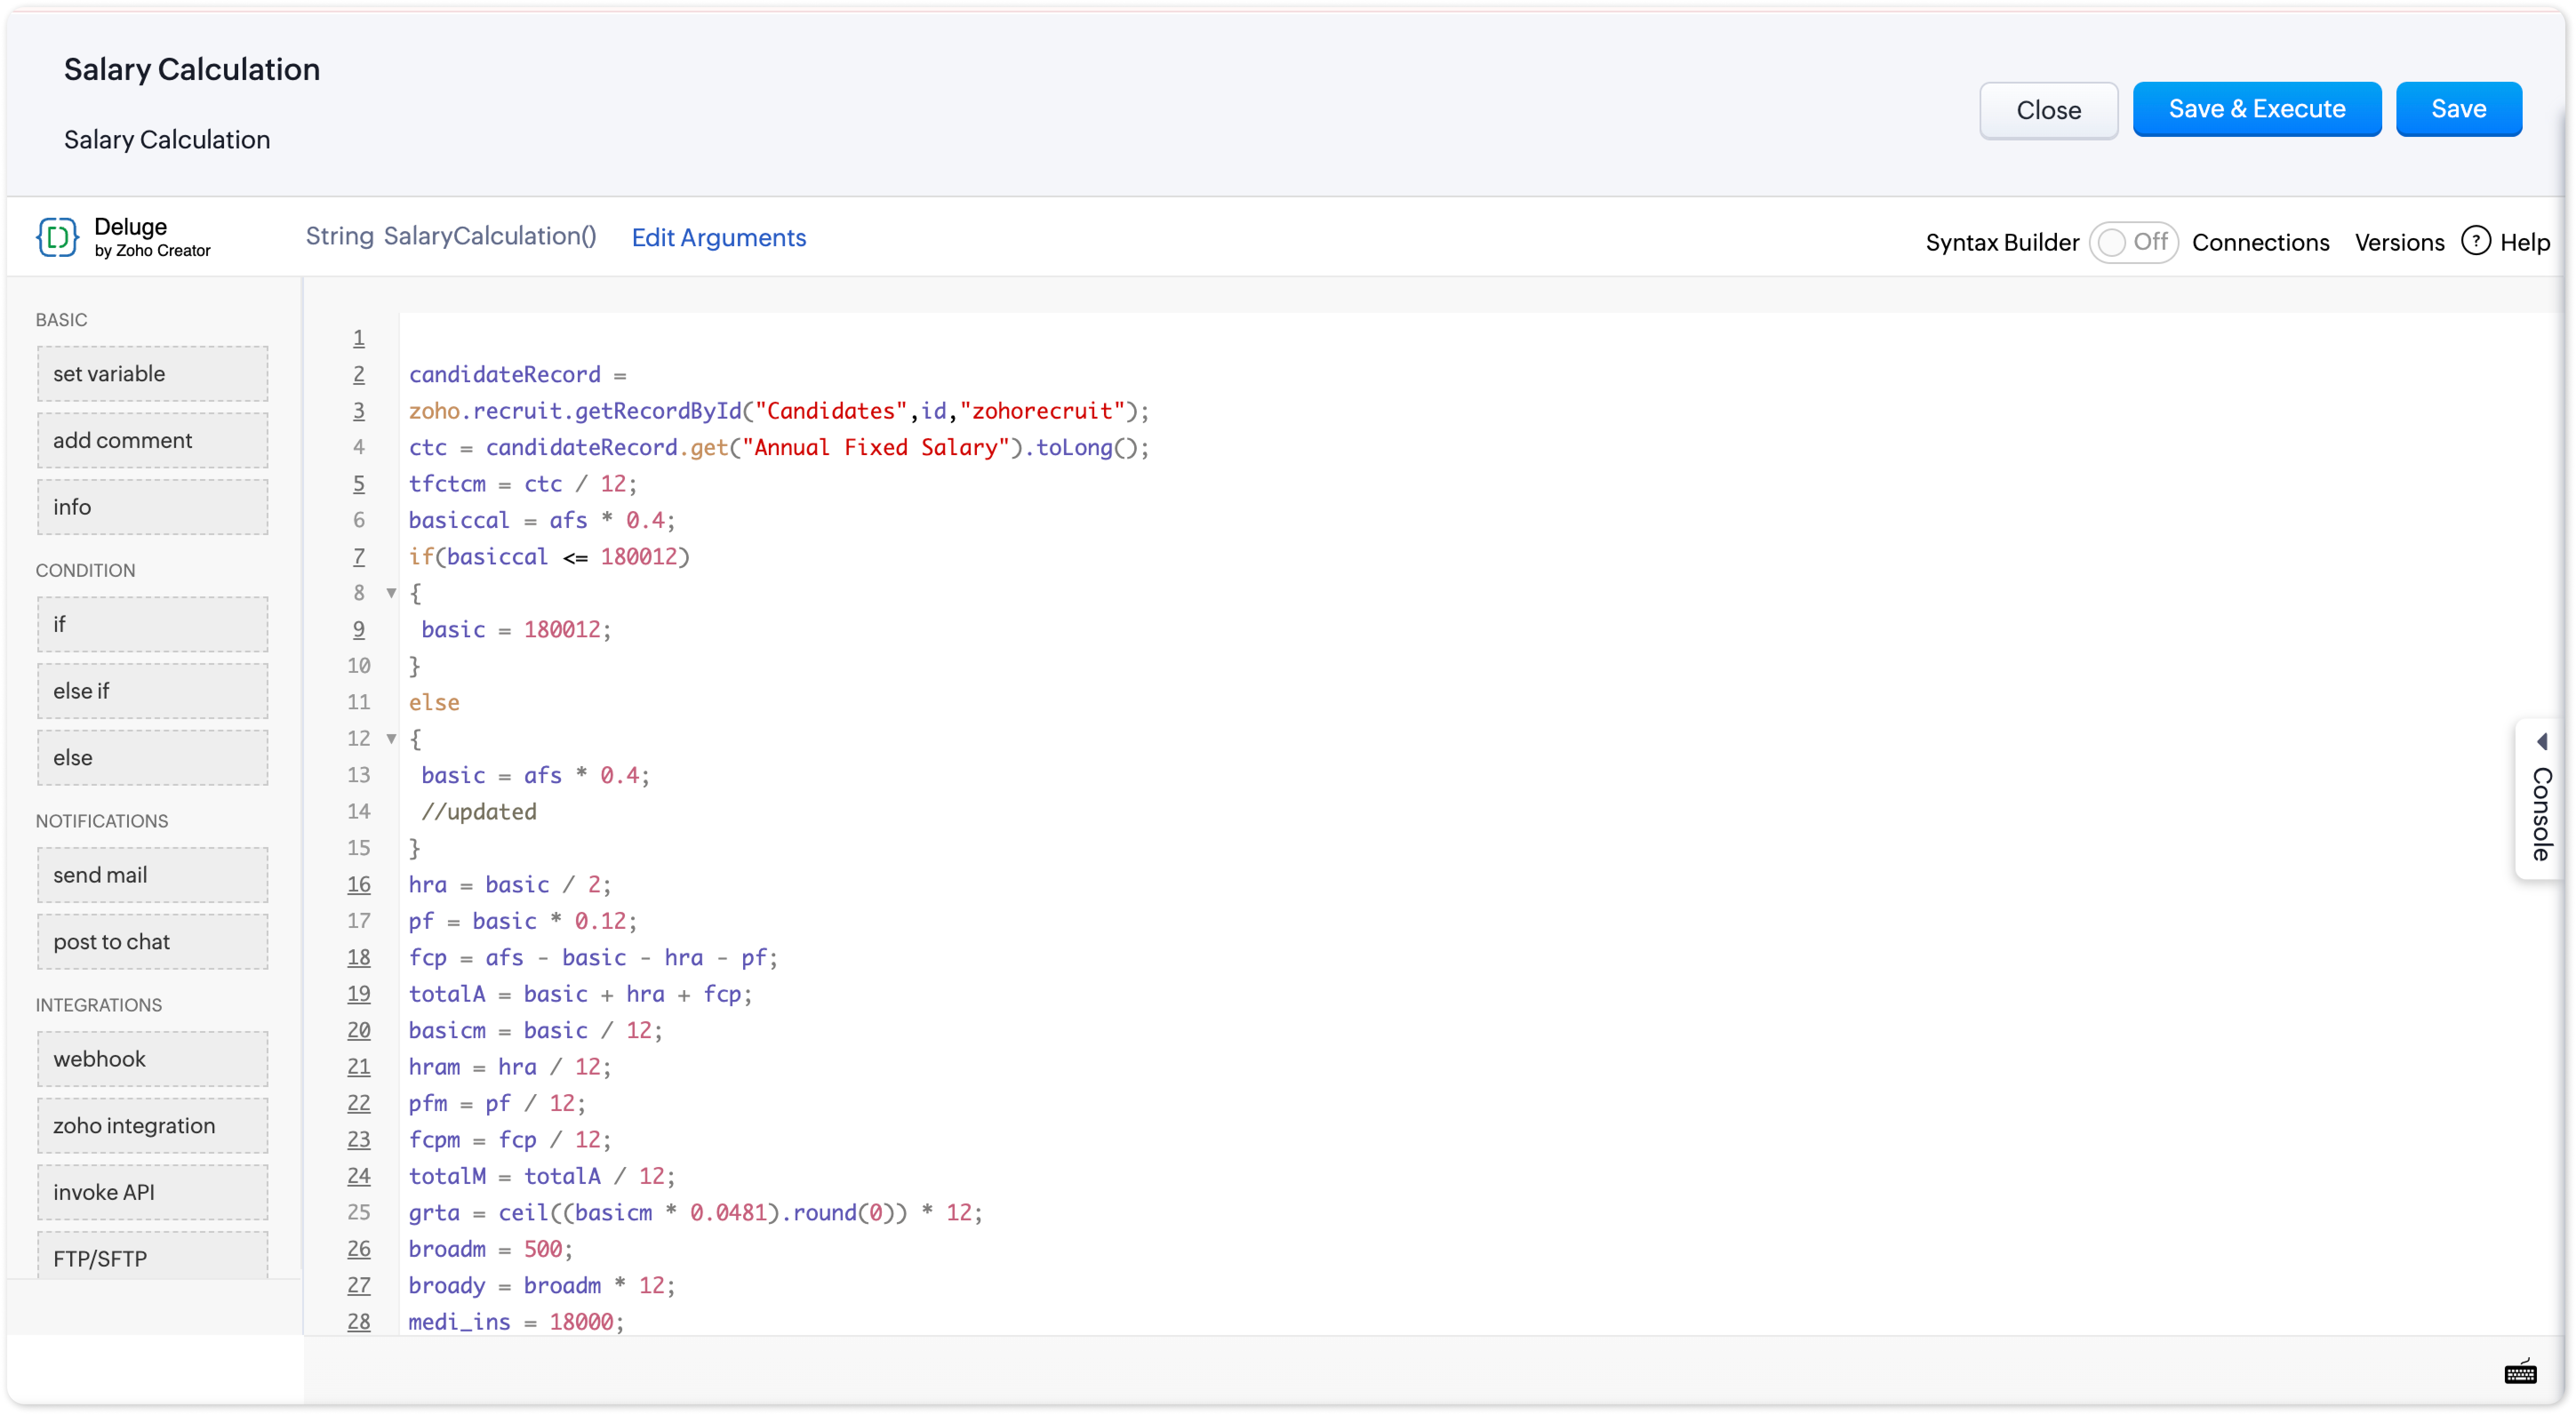
Task: Select the set variable block
Action: coord(152,373)
